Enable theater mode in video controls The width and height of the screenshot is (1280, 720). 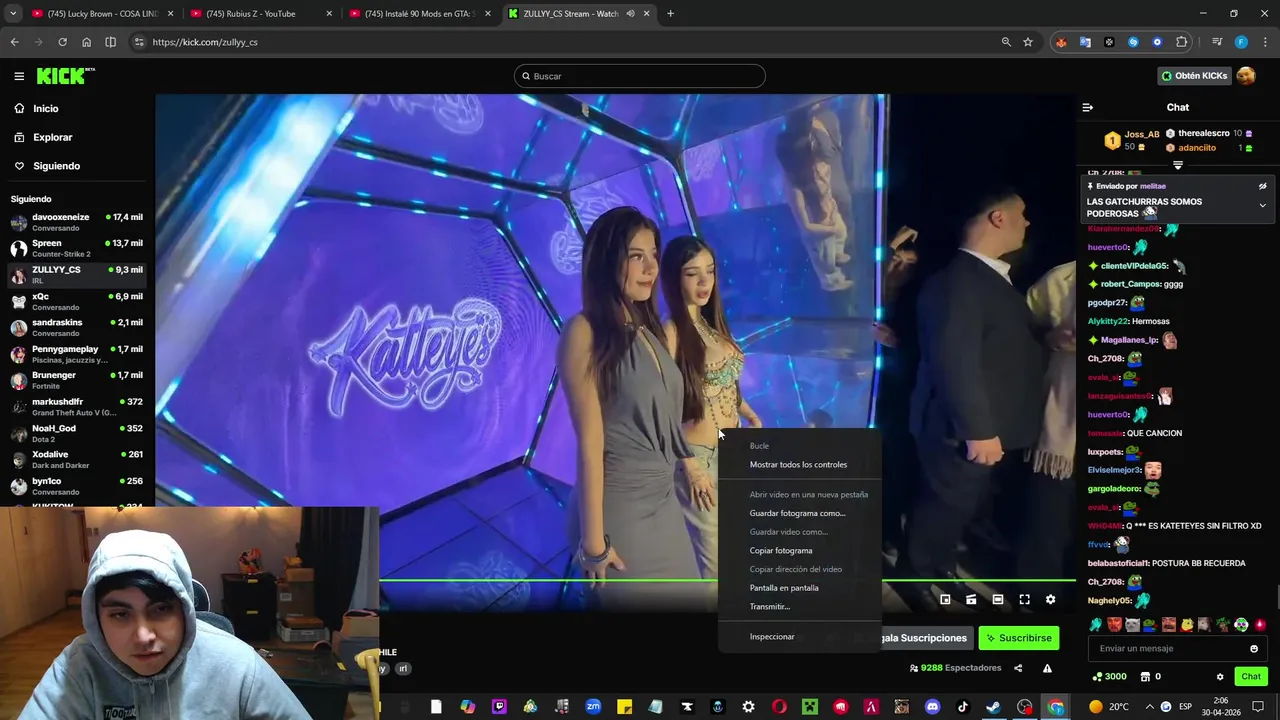[998, 599]
